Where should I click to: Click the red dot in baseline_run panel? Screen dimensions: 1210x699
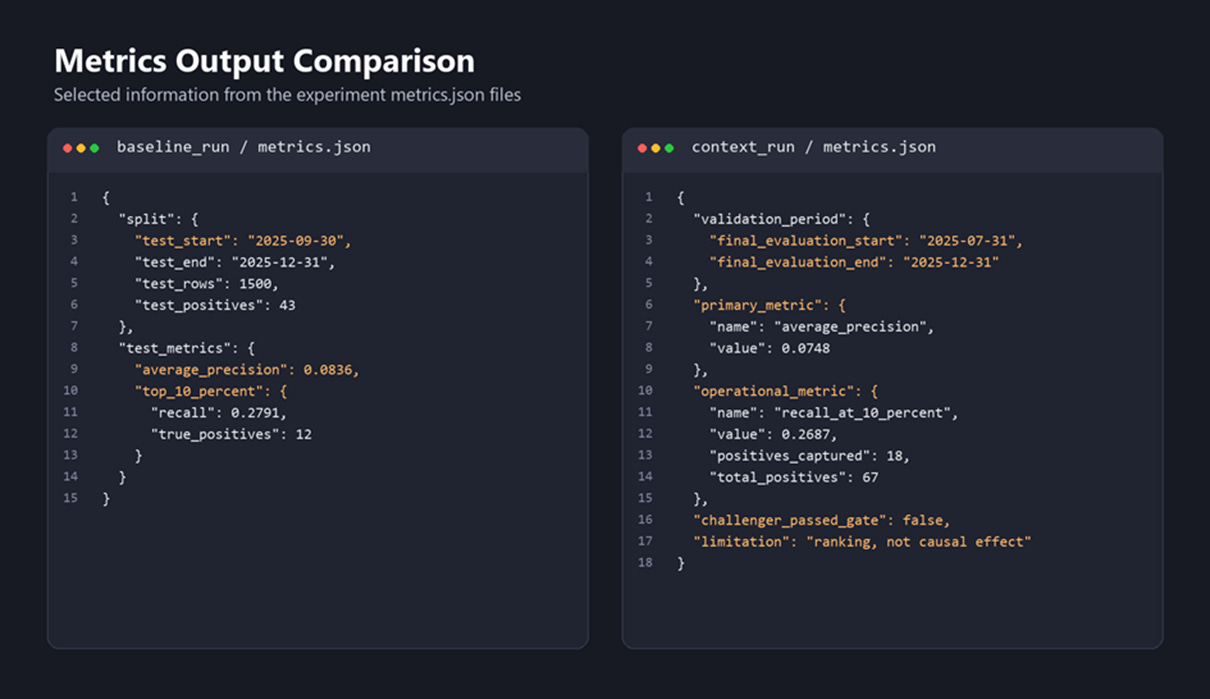pyautogui.click(x=68, y=148)
